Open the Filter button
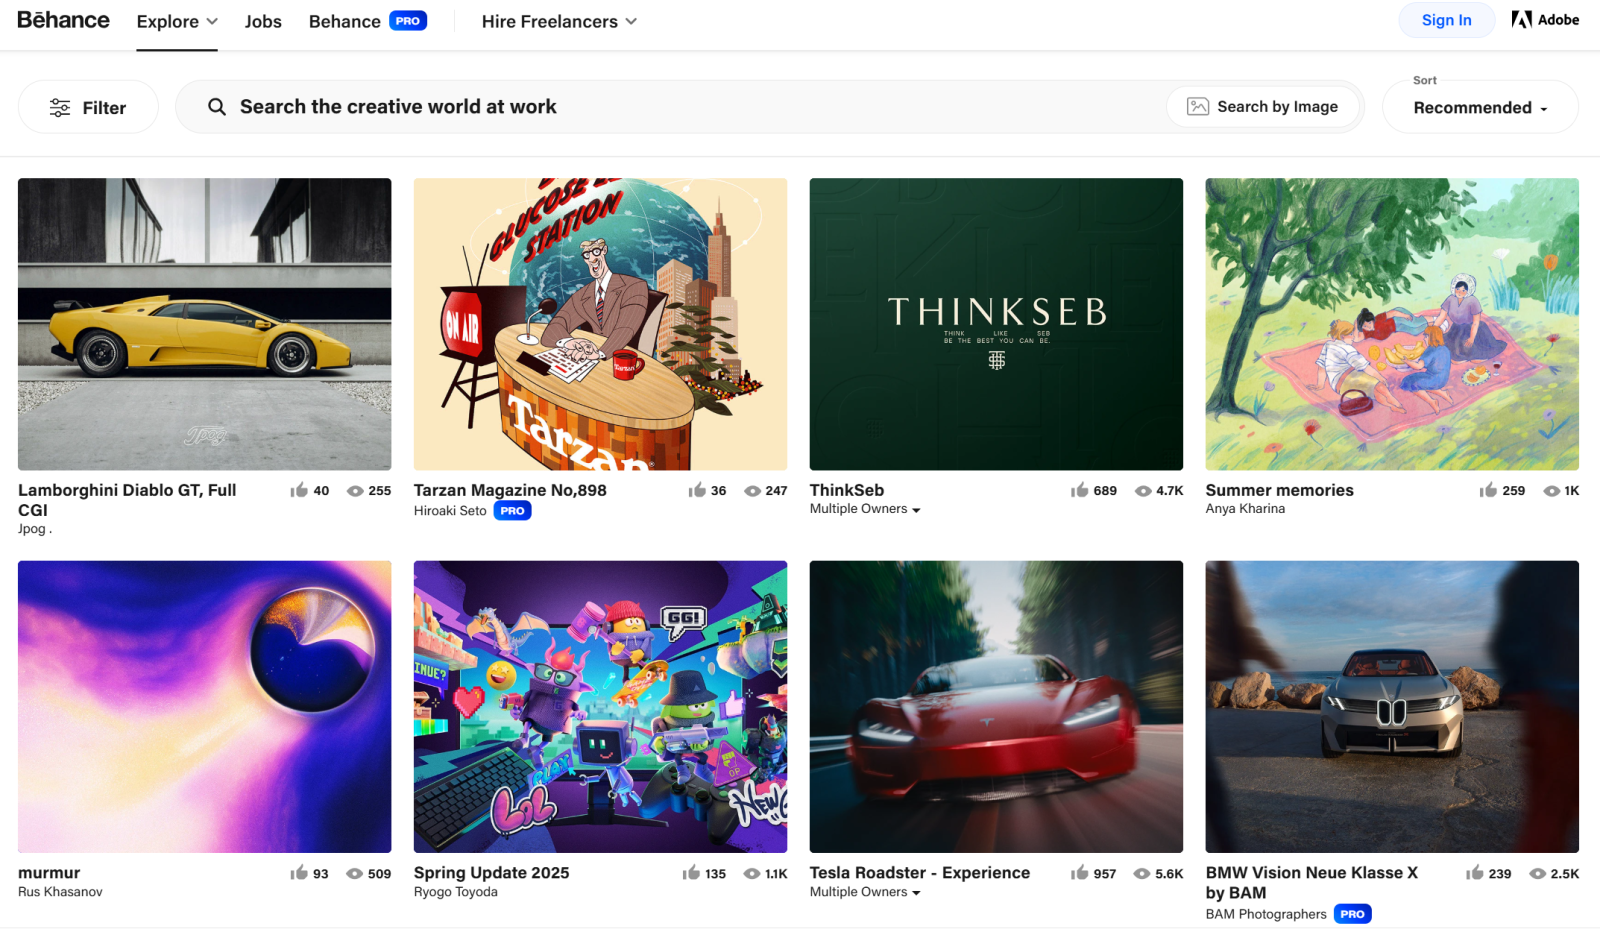 (88, 107)
